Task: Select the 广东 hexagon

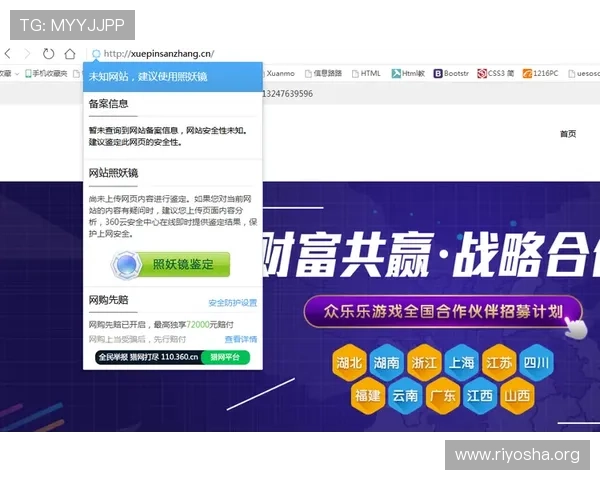Action: [x=442, y=395]
